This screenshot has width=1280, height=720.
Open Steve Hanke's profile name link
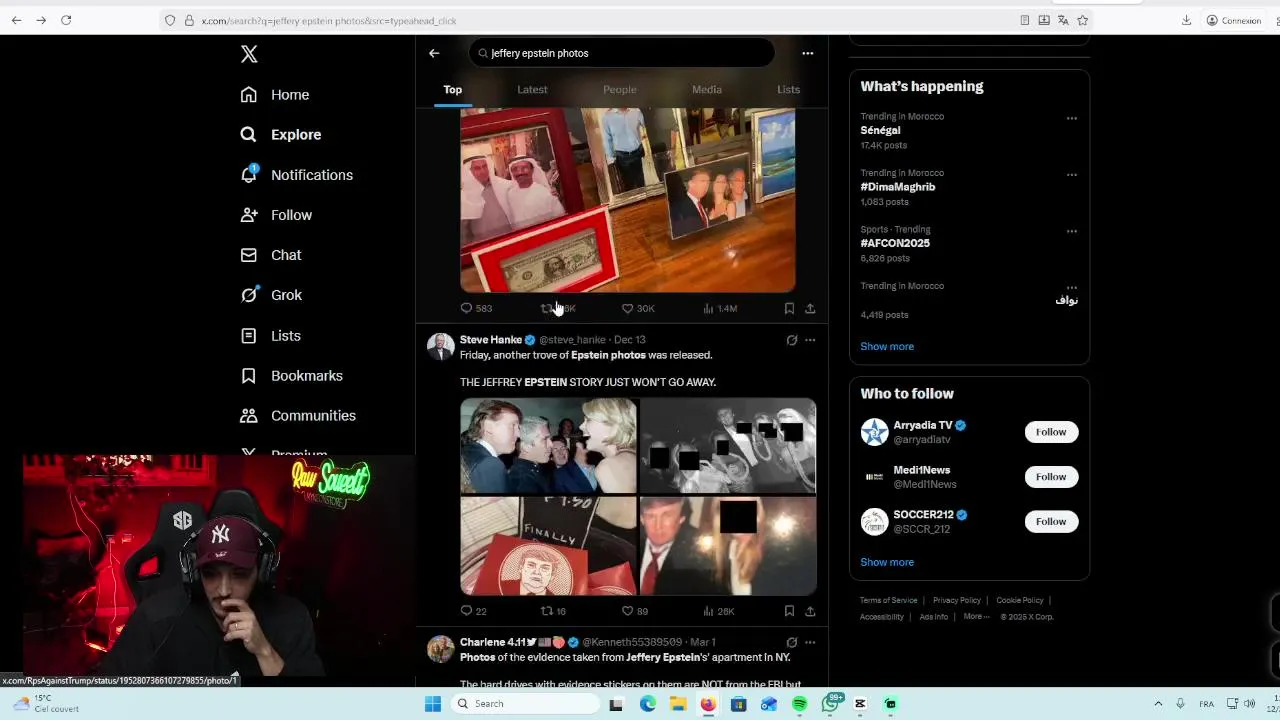491,340
